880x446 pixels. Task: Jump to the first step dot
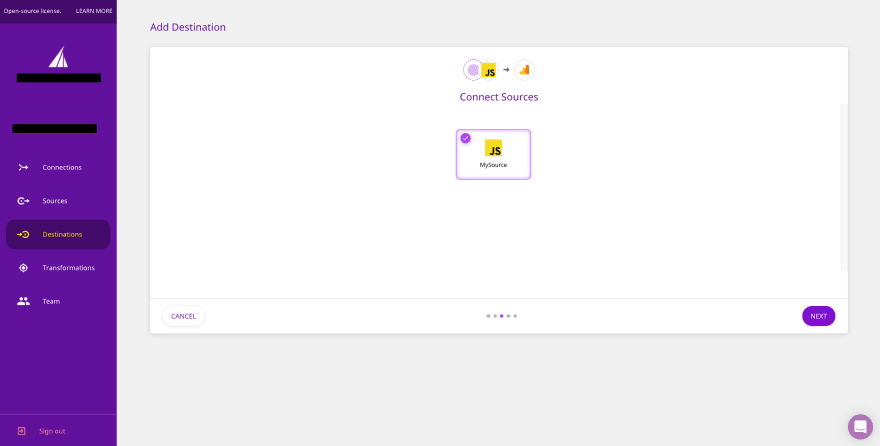[488, 316]
